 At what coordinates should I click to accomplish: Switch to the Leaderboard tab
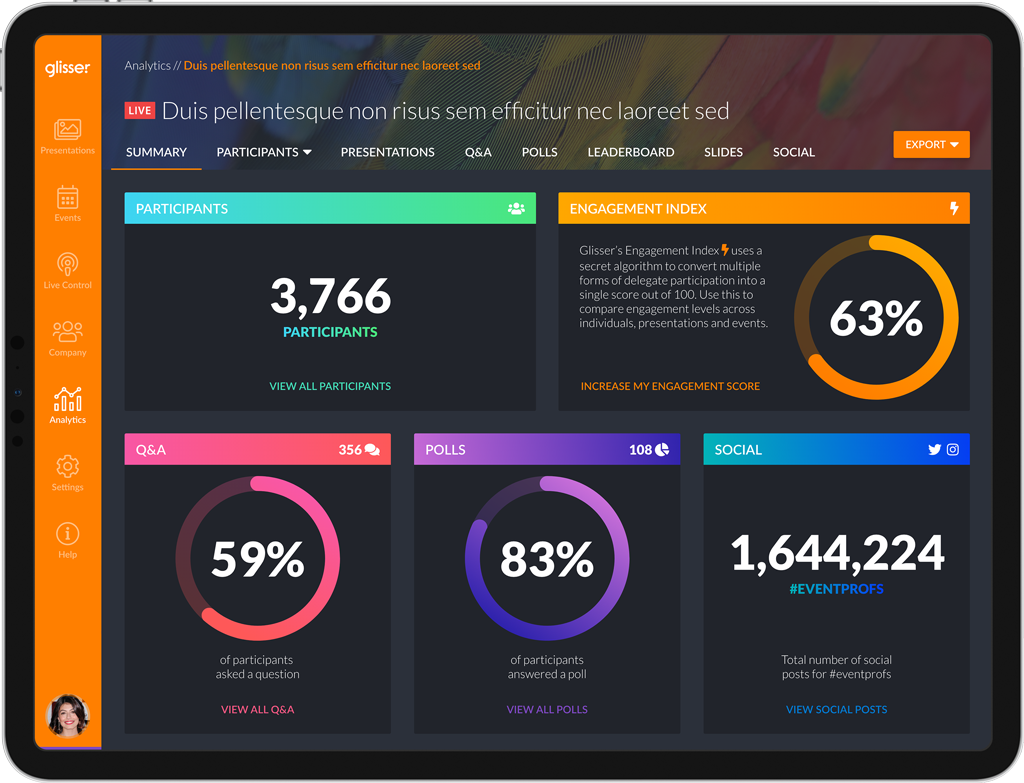pos(630,152)
